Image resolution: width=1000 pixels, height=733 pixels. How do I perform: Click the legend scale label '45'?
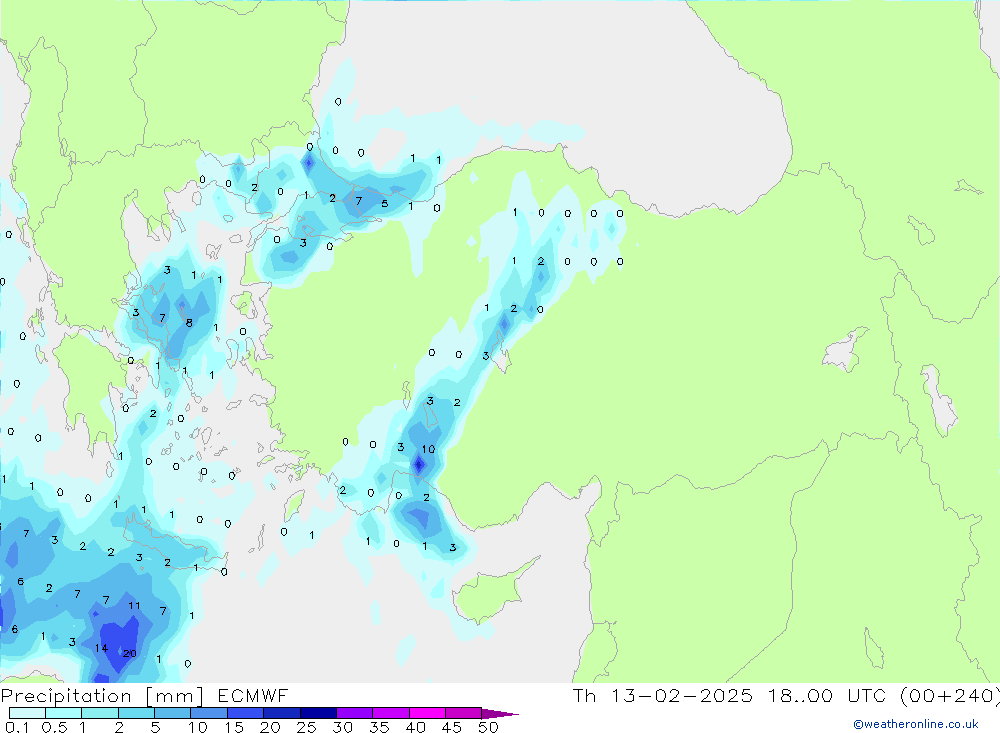(452, 727)
